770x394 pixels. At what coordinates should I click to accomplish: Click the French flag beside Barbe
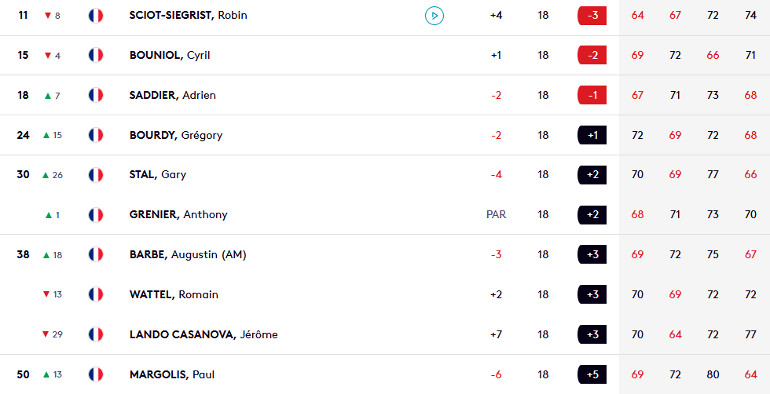[96, 254]
